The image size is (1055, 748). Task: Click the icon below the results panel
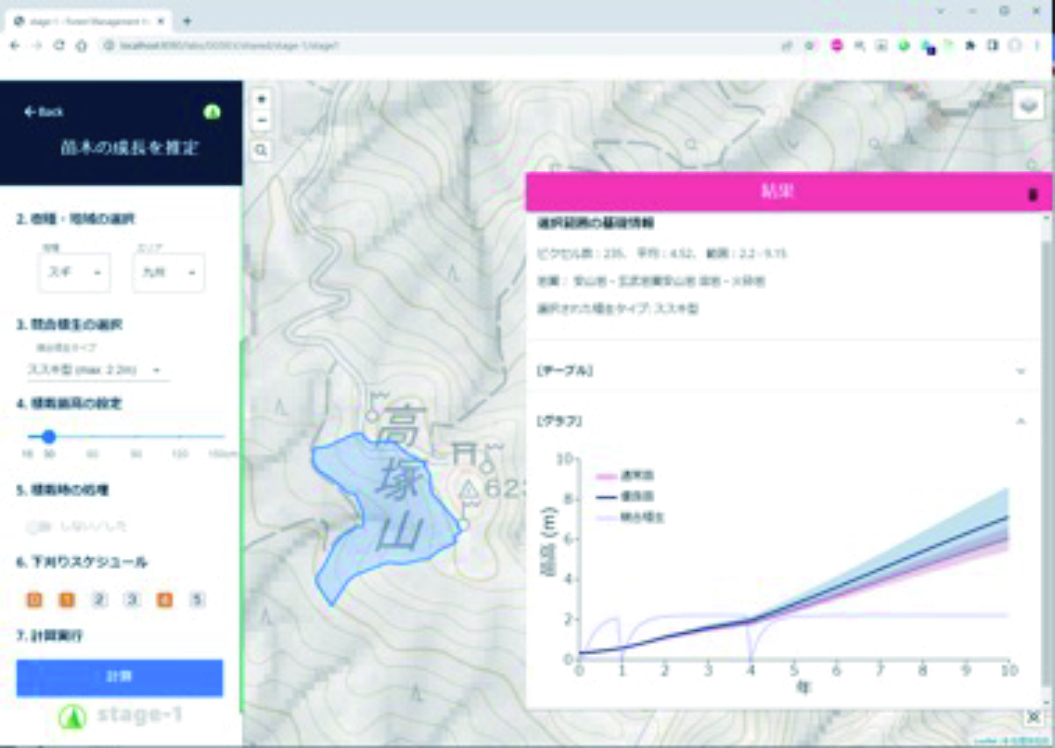(x=1034, y=718)
